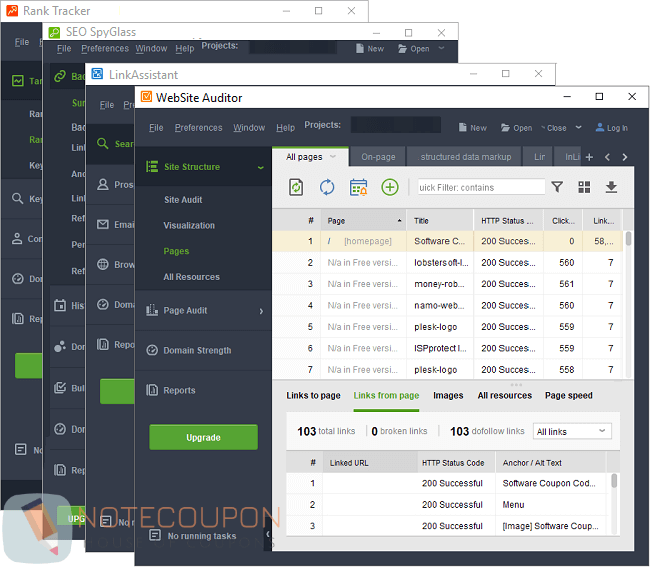Add a new workspace tab with plus icon
The image size is (650, 567).
(x=589, y=157)
